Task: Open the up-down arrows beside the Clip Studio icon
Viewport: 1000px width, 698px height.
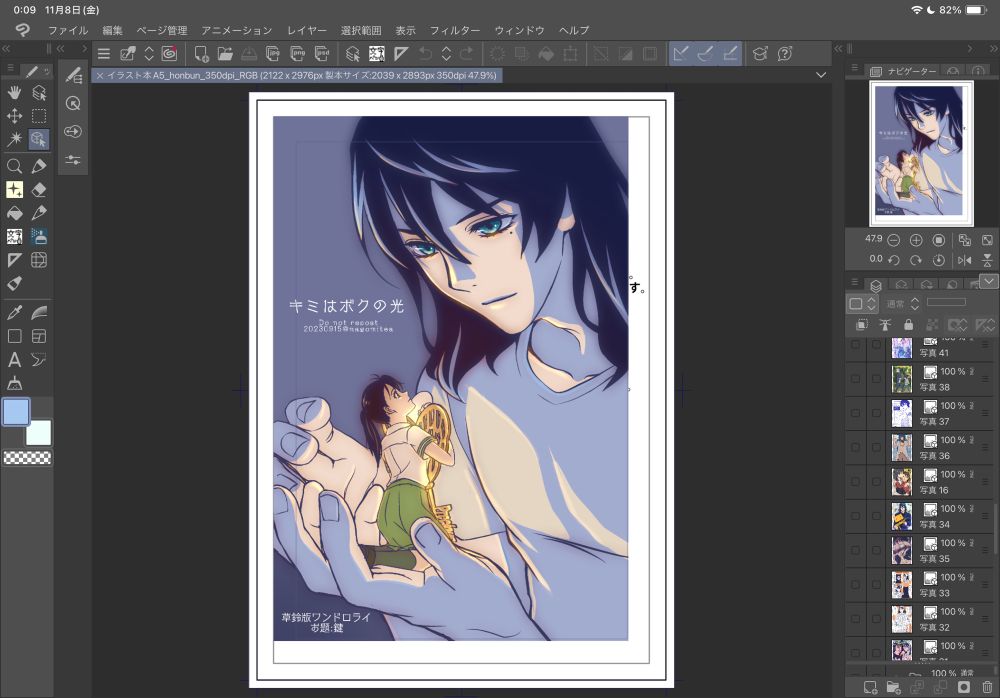Action: coord(149,54)
